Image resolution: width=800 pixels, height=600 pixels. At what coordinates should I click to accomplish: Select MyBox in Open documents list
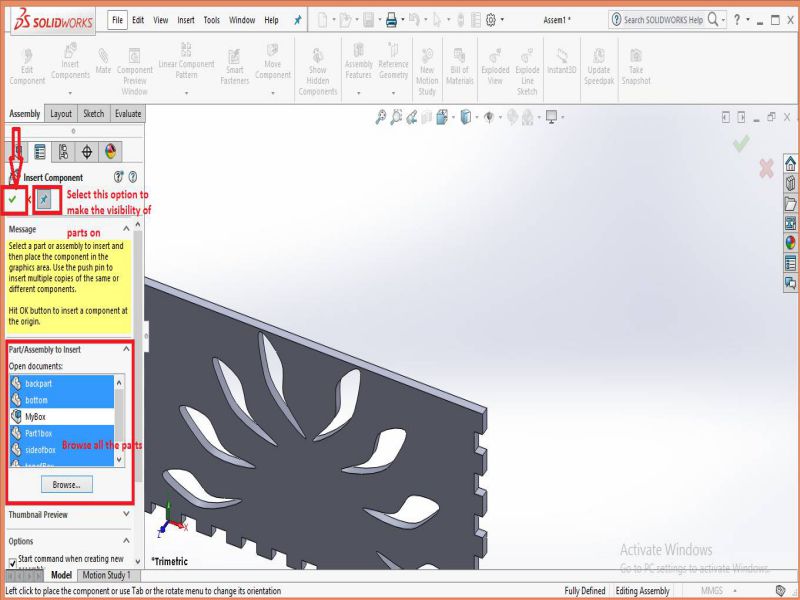click(62, 417)
